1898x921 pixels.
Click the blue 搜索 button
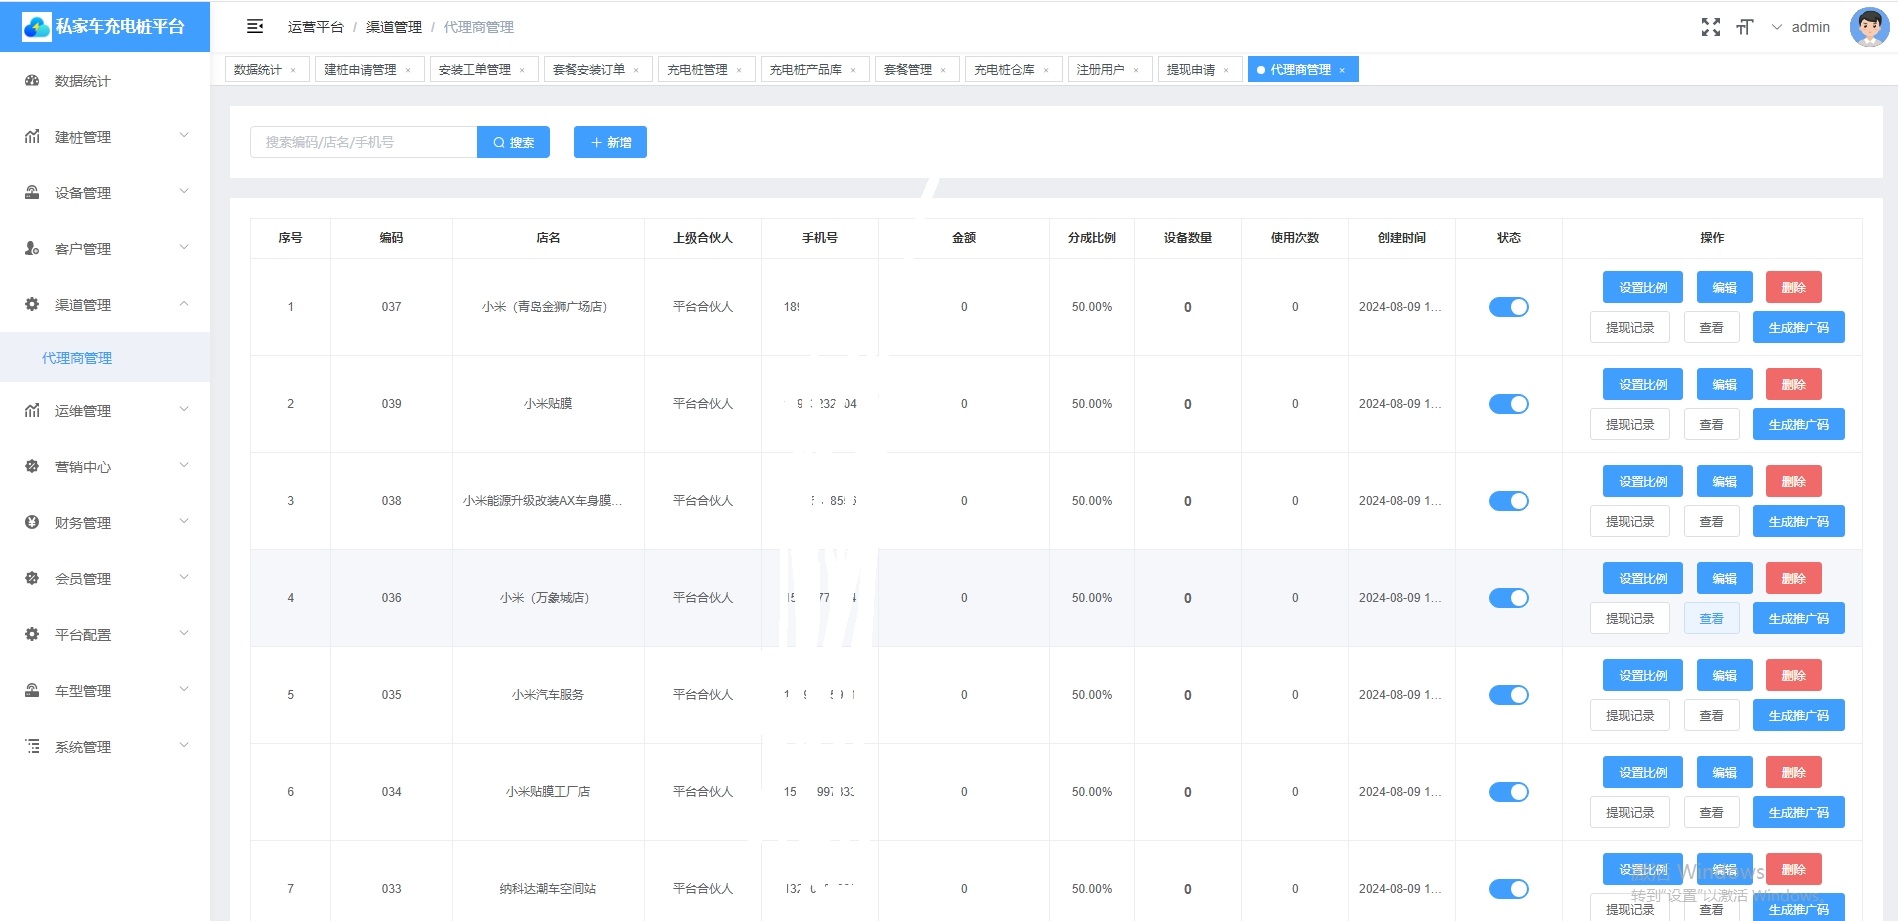point(513,142)
